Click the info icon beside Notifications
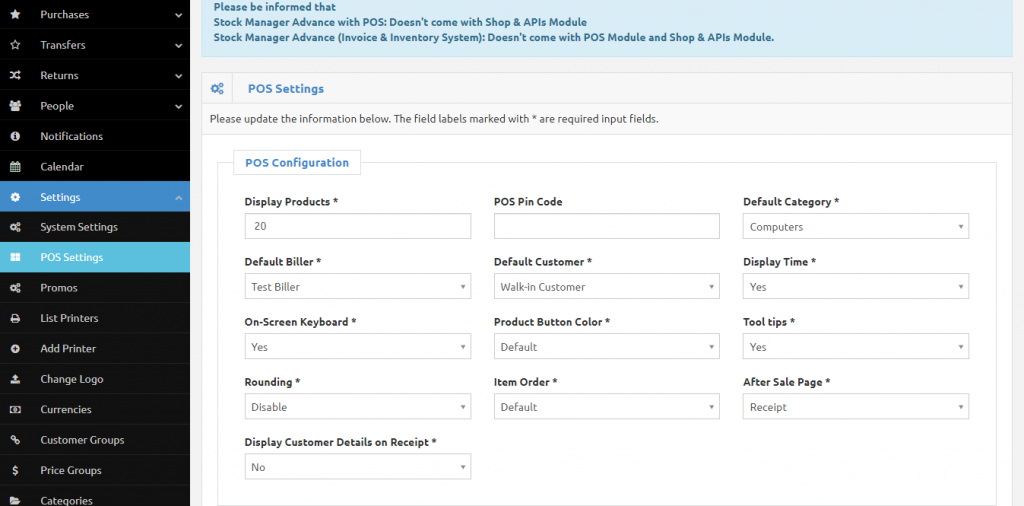This screenshot has height=506, width=1024. coord(15,136)
